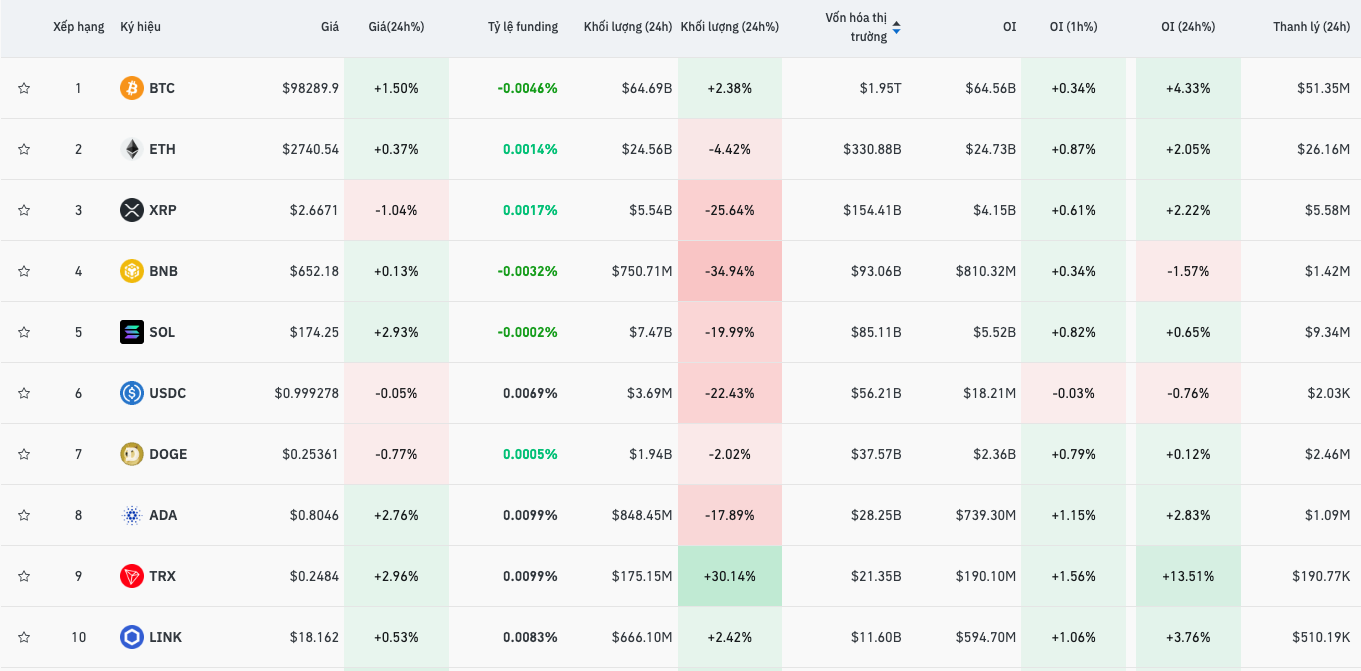Image resolution: width=1361 pixels, height=671 pixels.
Task: Toggle favorite star for XRP row
Action: tap(24, 211)
